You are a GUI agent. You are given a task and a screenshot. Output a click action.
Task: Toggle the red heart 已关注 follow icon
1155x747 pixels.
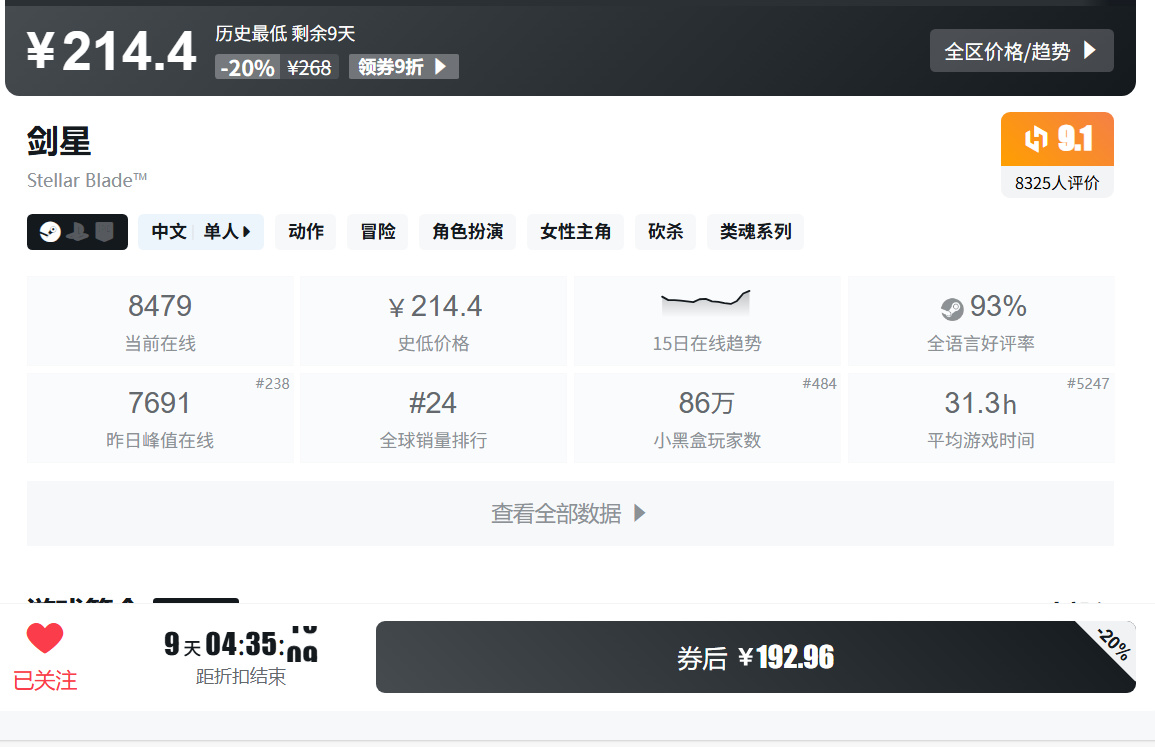coord(45,638)
